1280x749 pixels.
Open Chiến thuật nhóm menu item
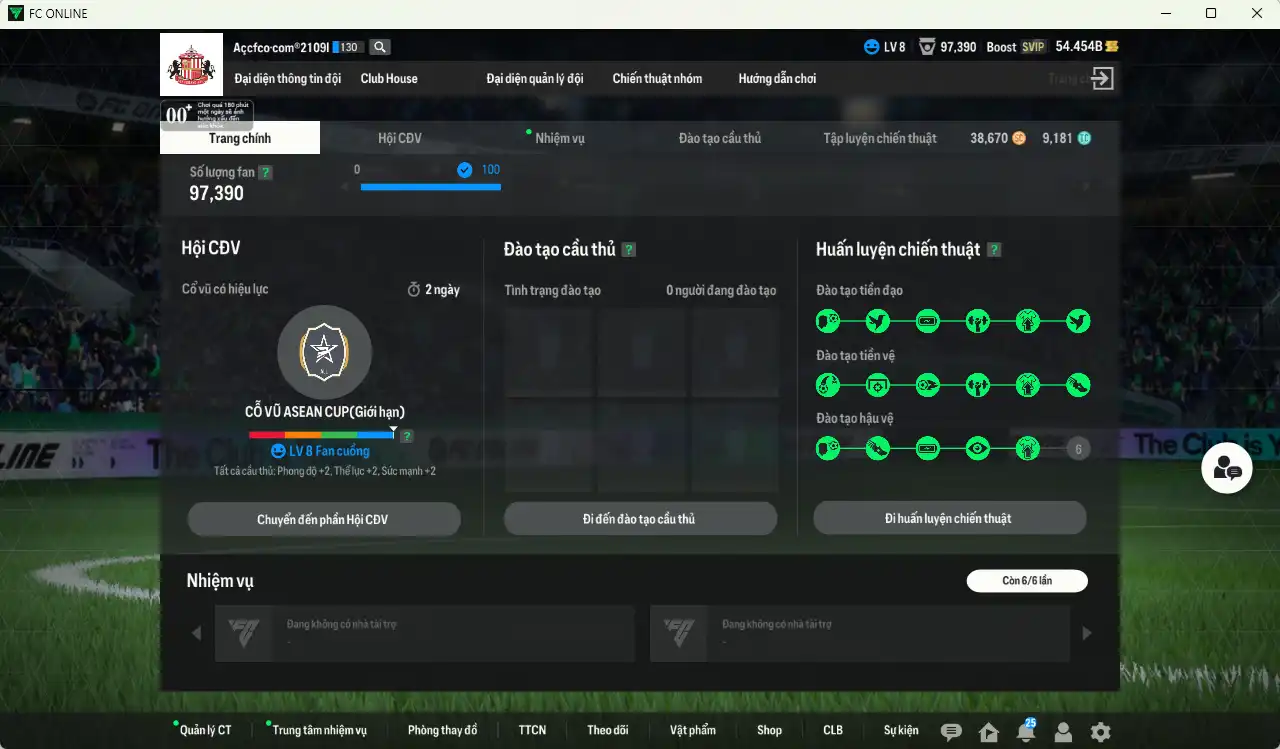(657, 78)
